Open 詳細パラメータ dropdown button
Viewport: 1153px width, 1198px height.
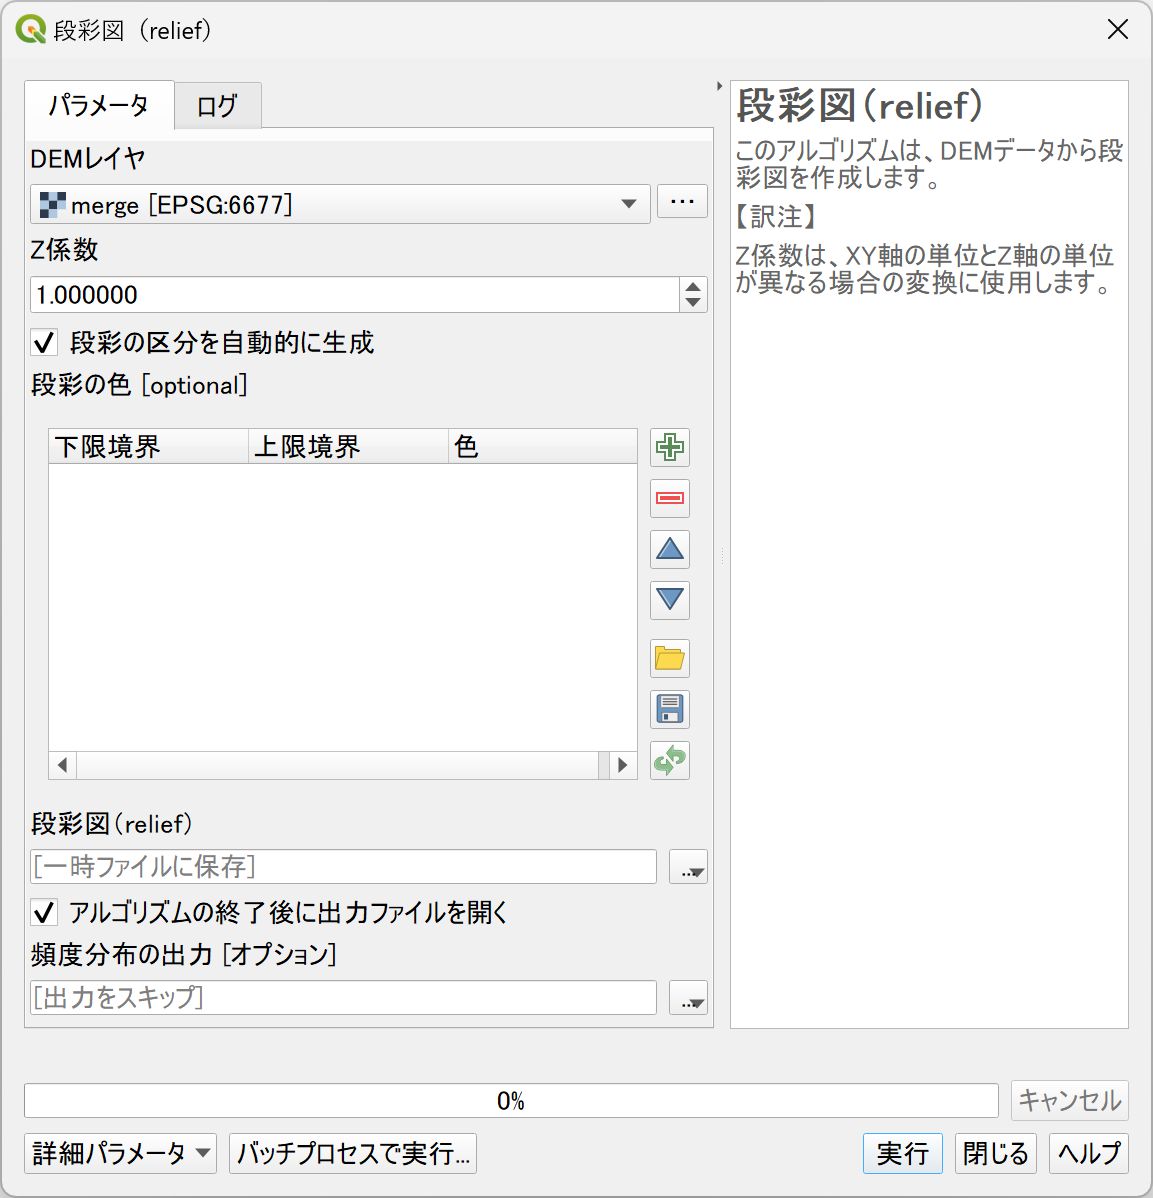(x=121, y=1153)
